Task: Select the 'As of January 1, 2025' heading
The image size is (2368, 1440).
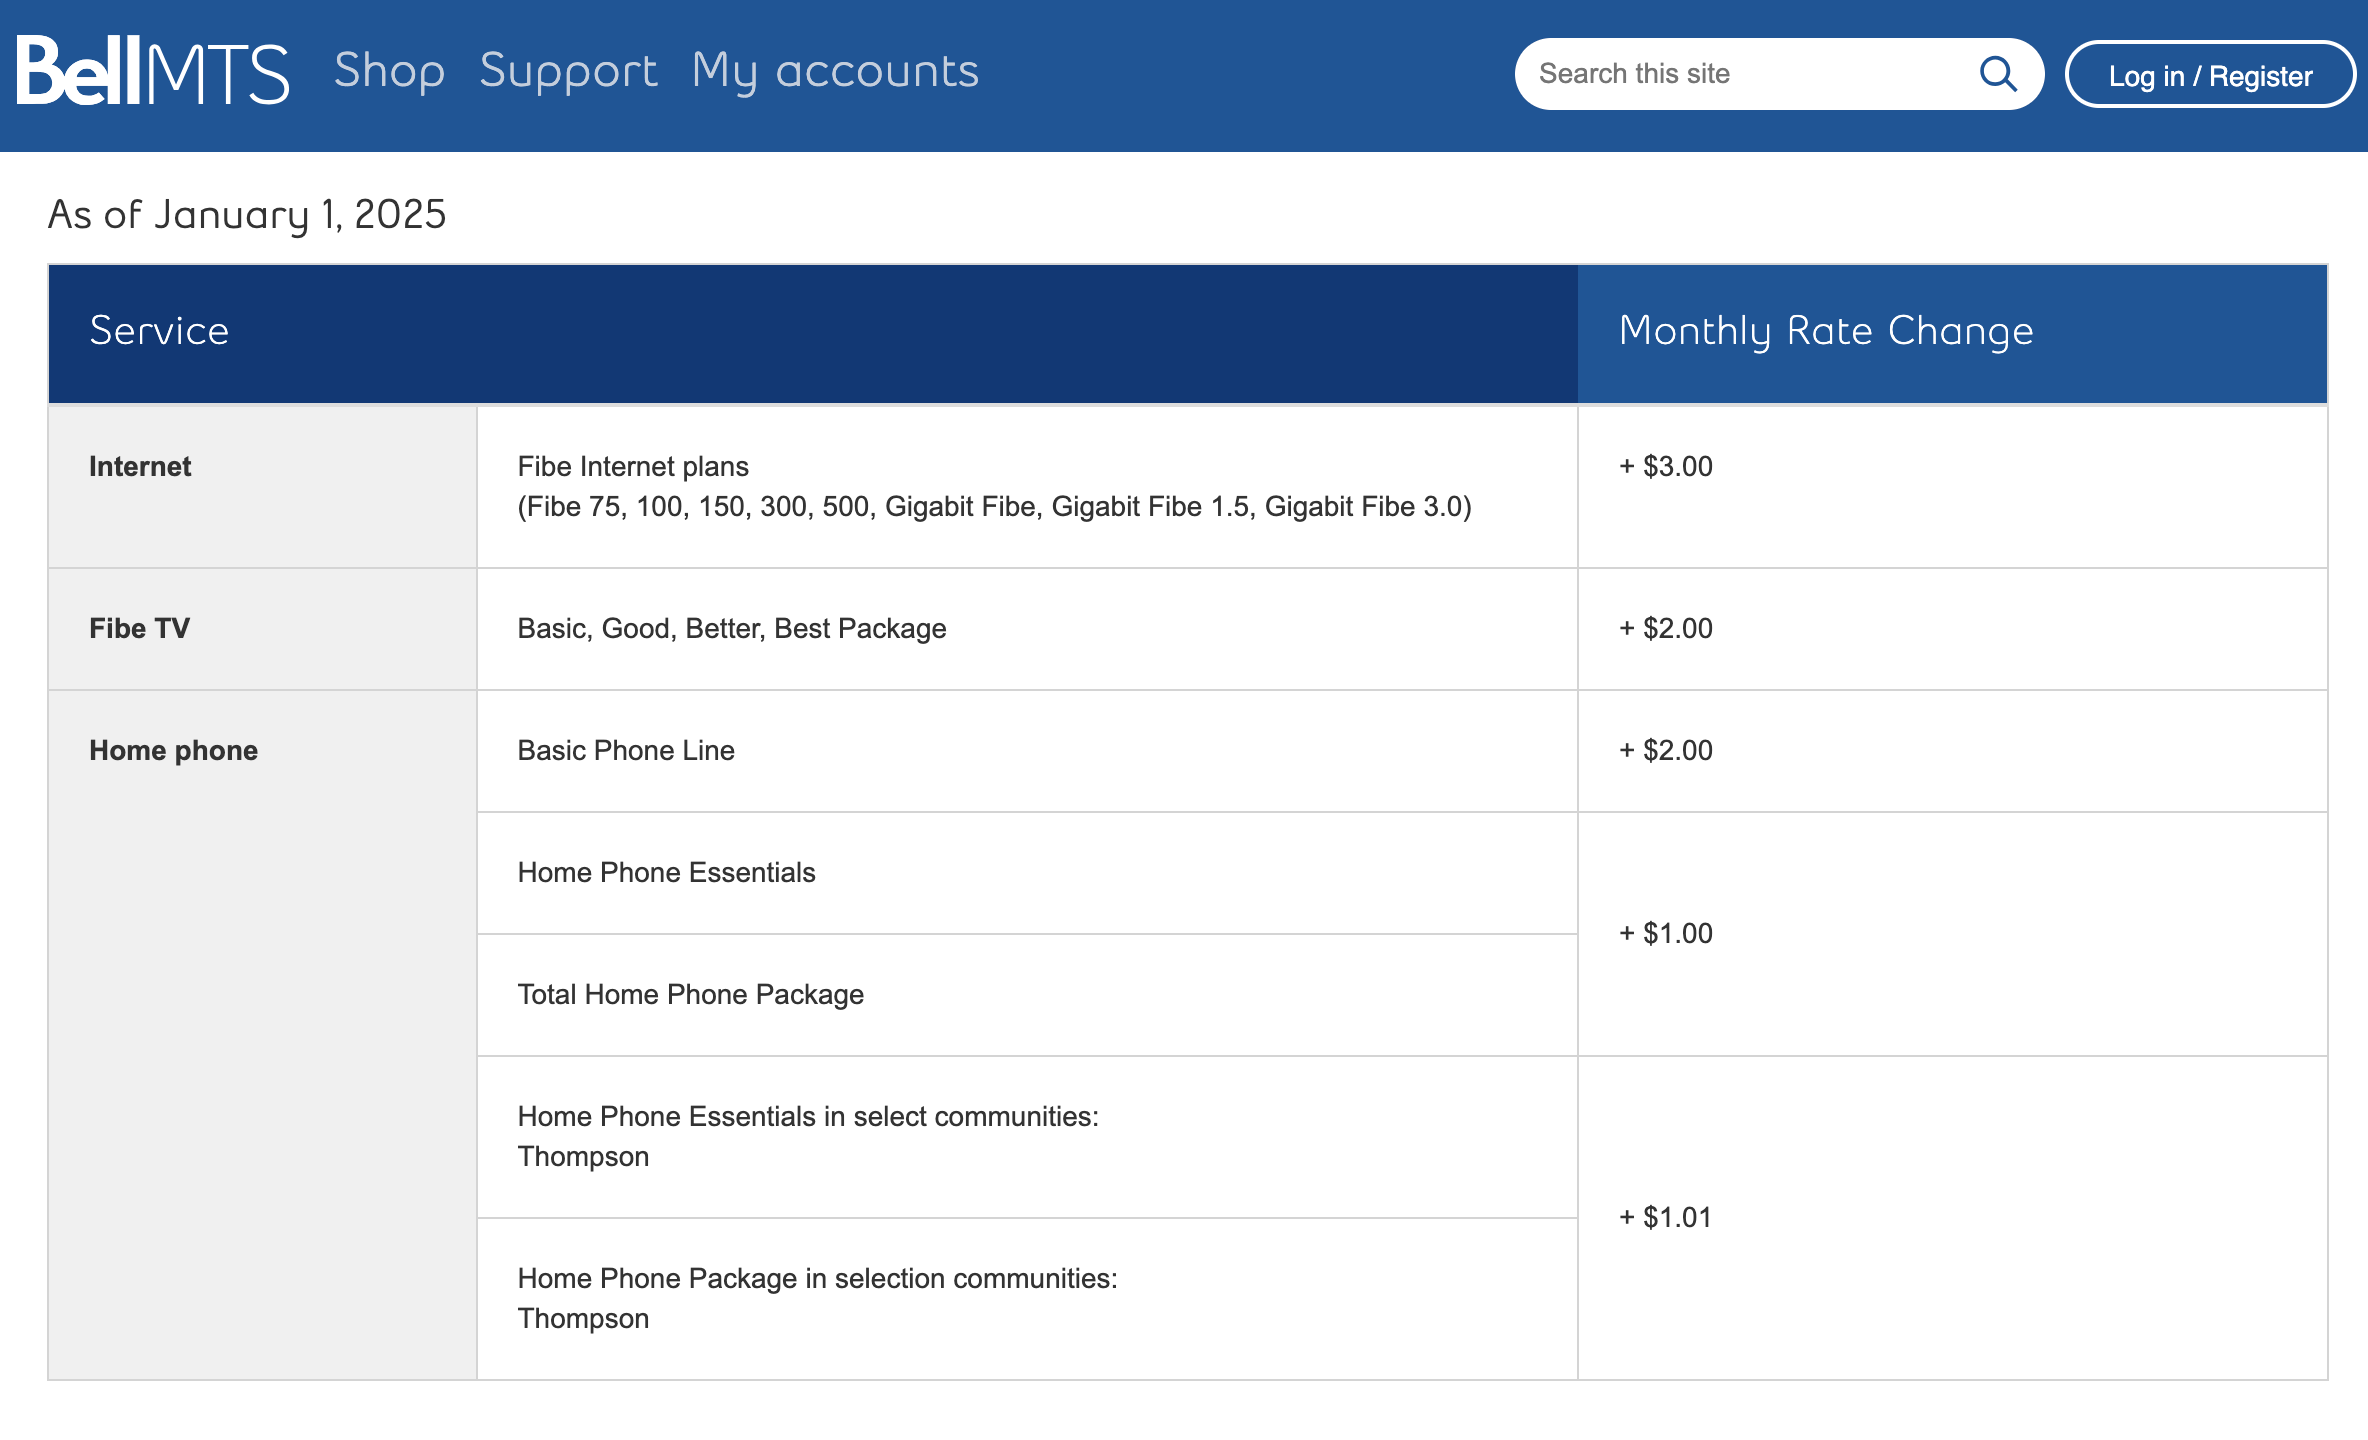Action: pos(247,214)
